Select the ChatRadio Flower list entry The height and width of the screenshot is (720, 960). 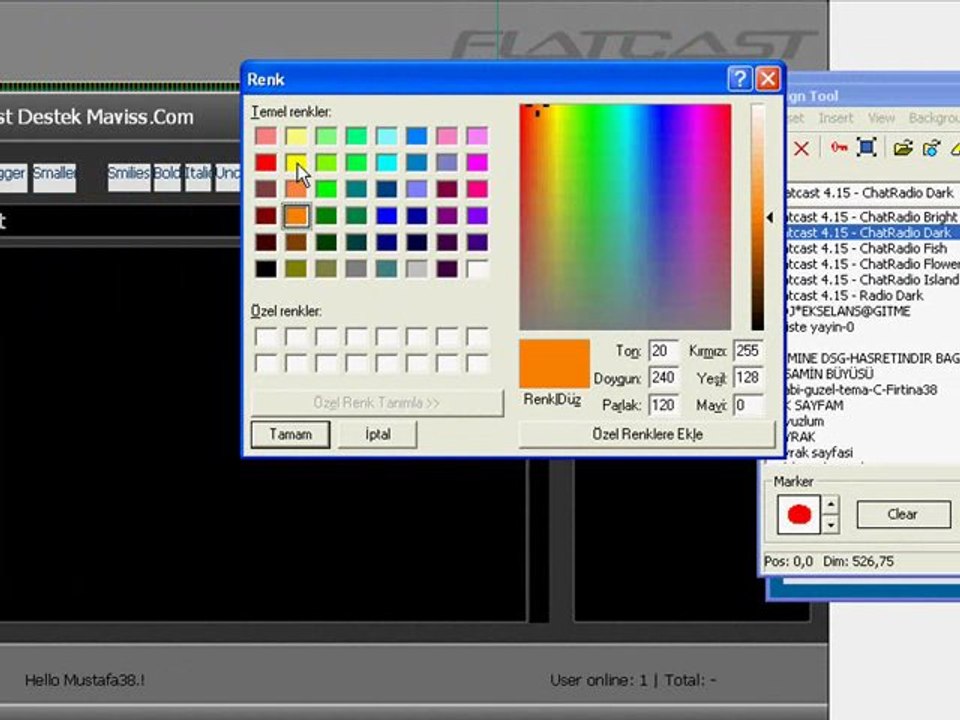872,264
